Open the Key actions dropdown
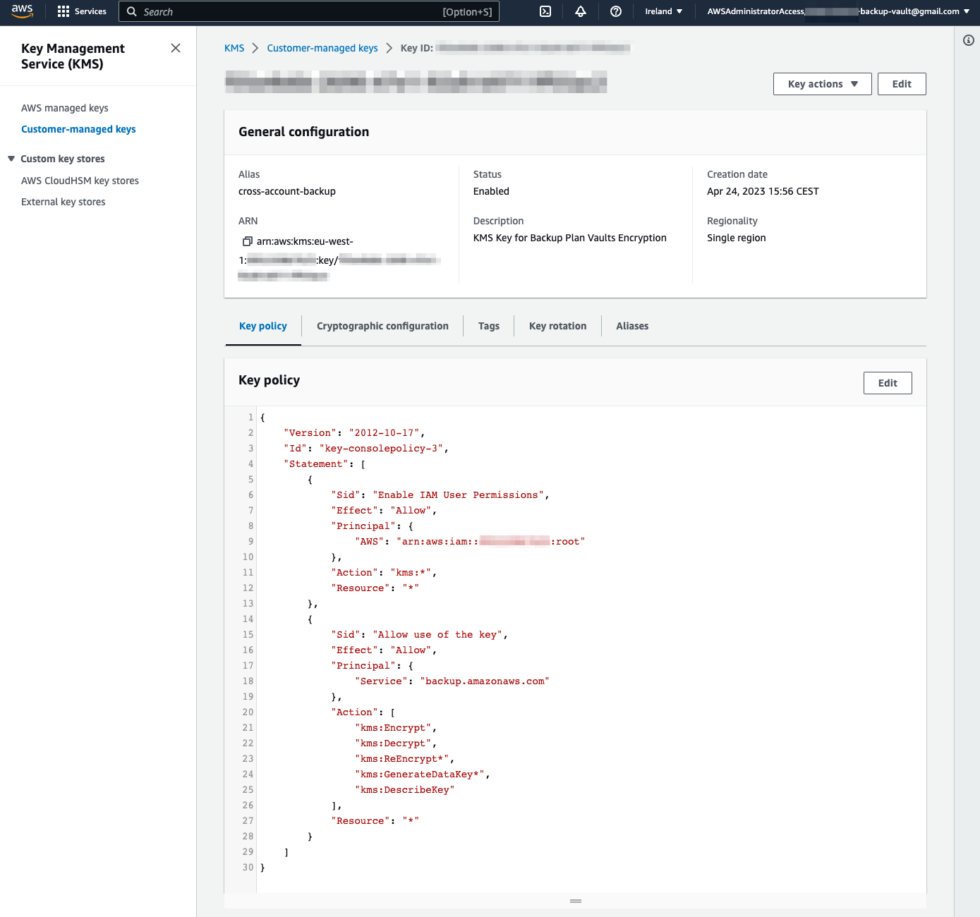 click(822, 84)
